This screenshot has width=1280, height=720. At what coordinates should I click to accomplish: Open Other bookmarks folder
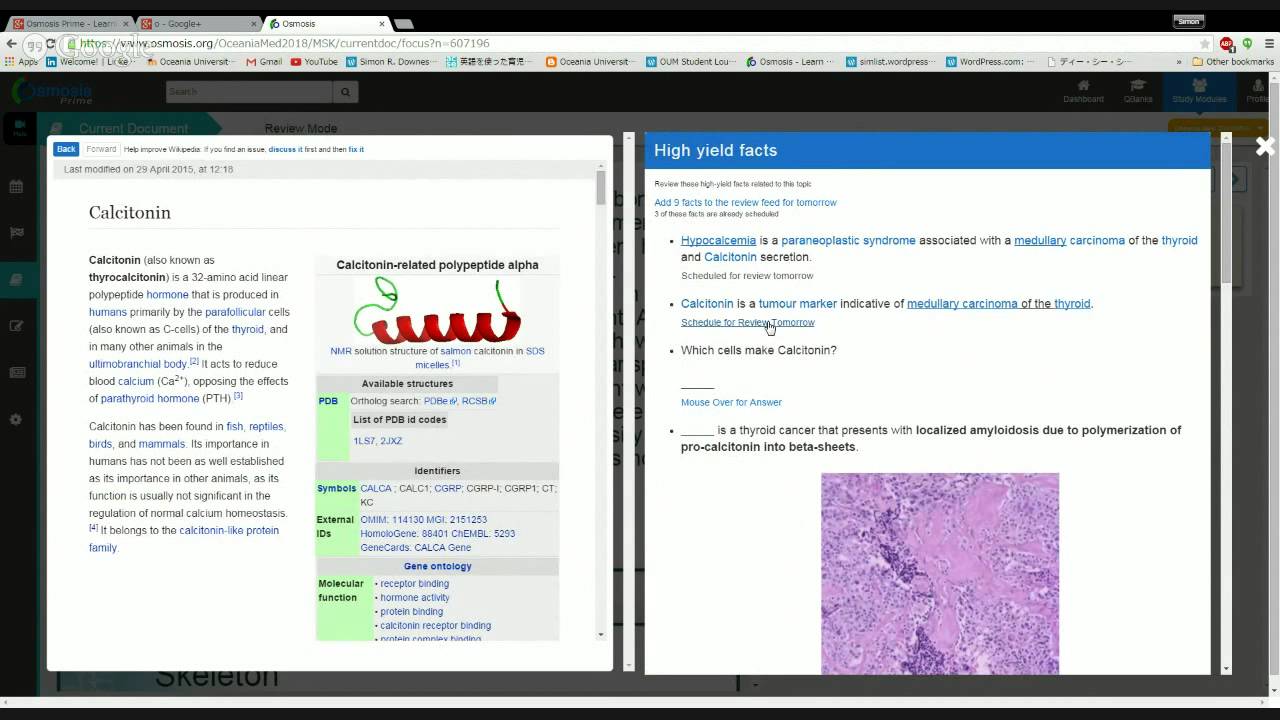point(1233,62)
